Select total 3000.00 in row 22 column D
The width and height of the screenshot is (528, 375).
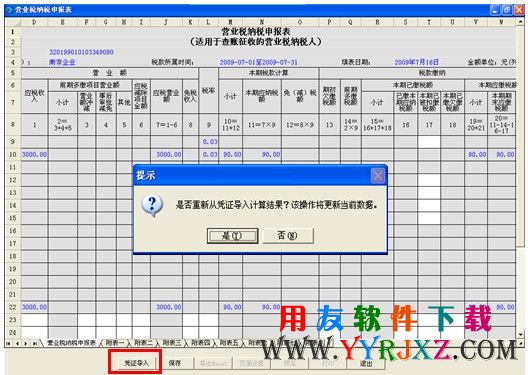tap(34, 307)
